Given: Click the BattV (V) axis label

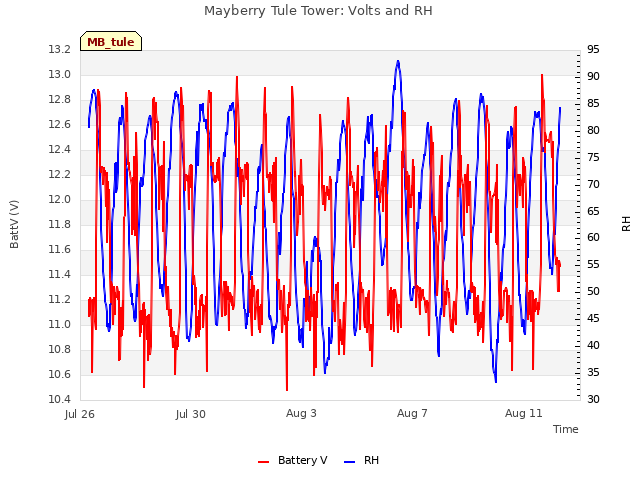Looking at the screenshot, I should coord(14,224).
